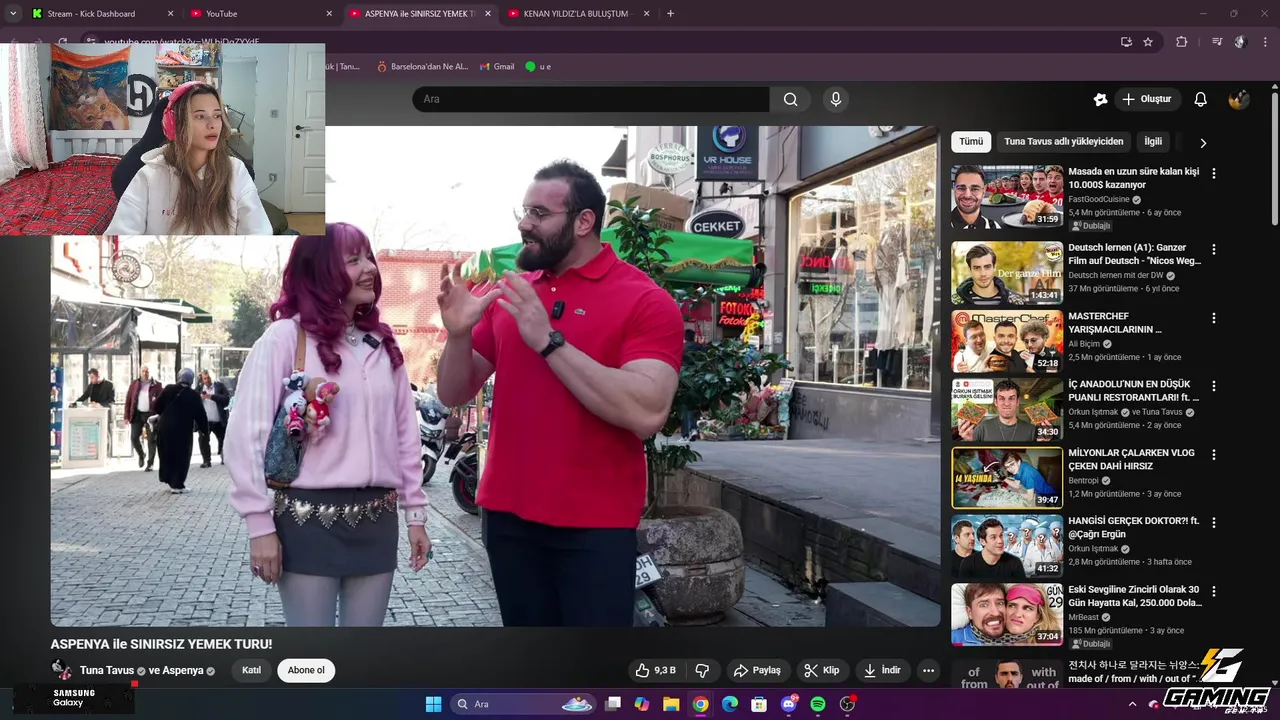
Task: Open Tuna Tavus channel link
Action: 107,670
